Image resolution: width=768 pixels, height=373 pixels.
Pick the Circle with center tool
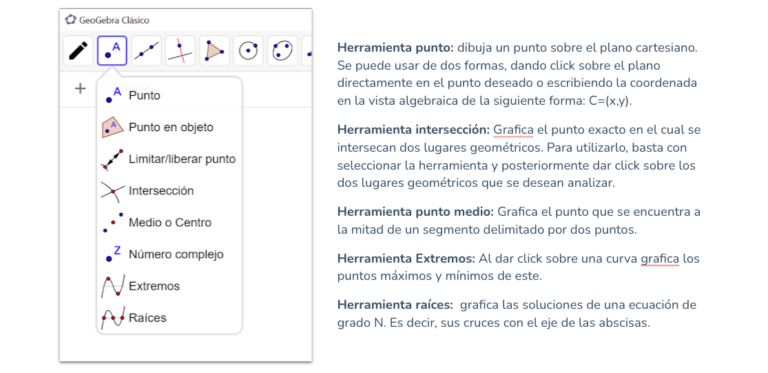[248, 50]
